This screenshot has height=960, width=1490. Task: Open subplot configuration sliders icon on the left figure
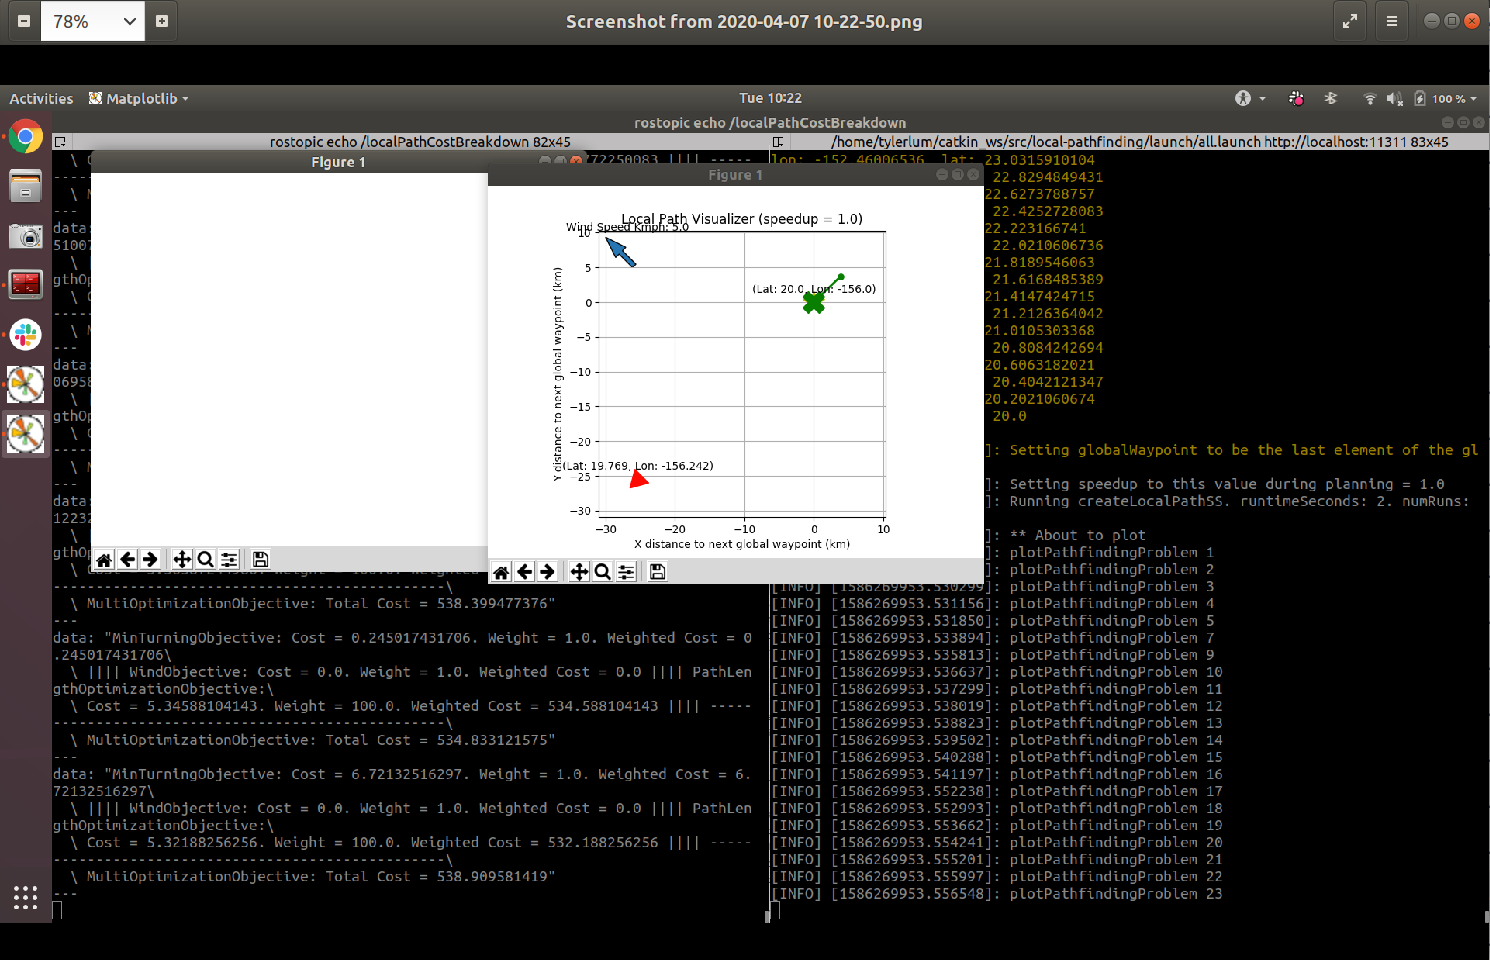[x=228, y=559]
